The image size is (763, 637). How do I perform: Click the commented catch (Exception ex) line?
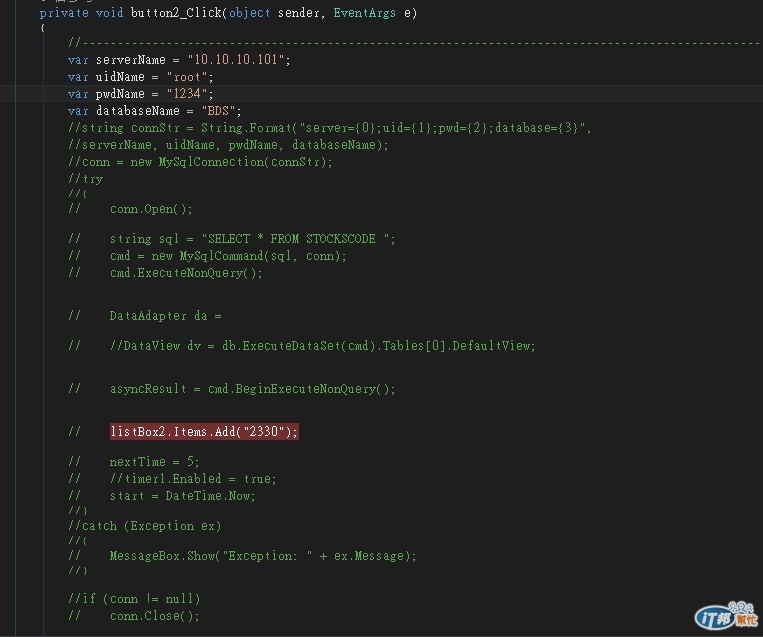coord(145,526)
